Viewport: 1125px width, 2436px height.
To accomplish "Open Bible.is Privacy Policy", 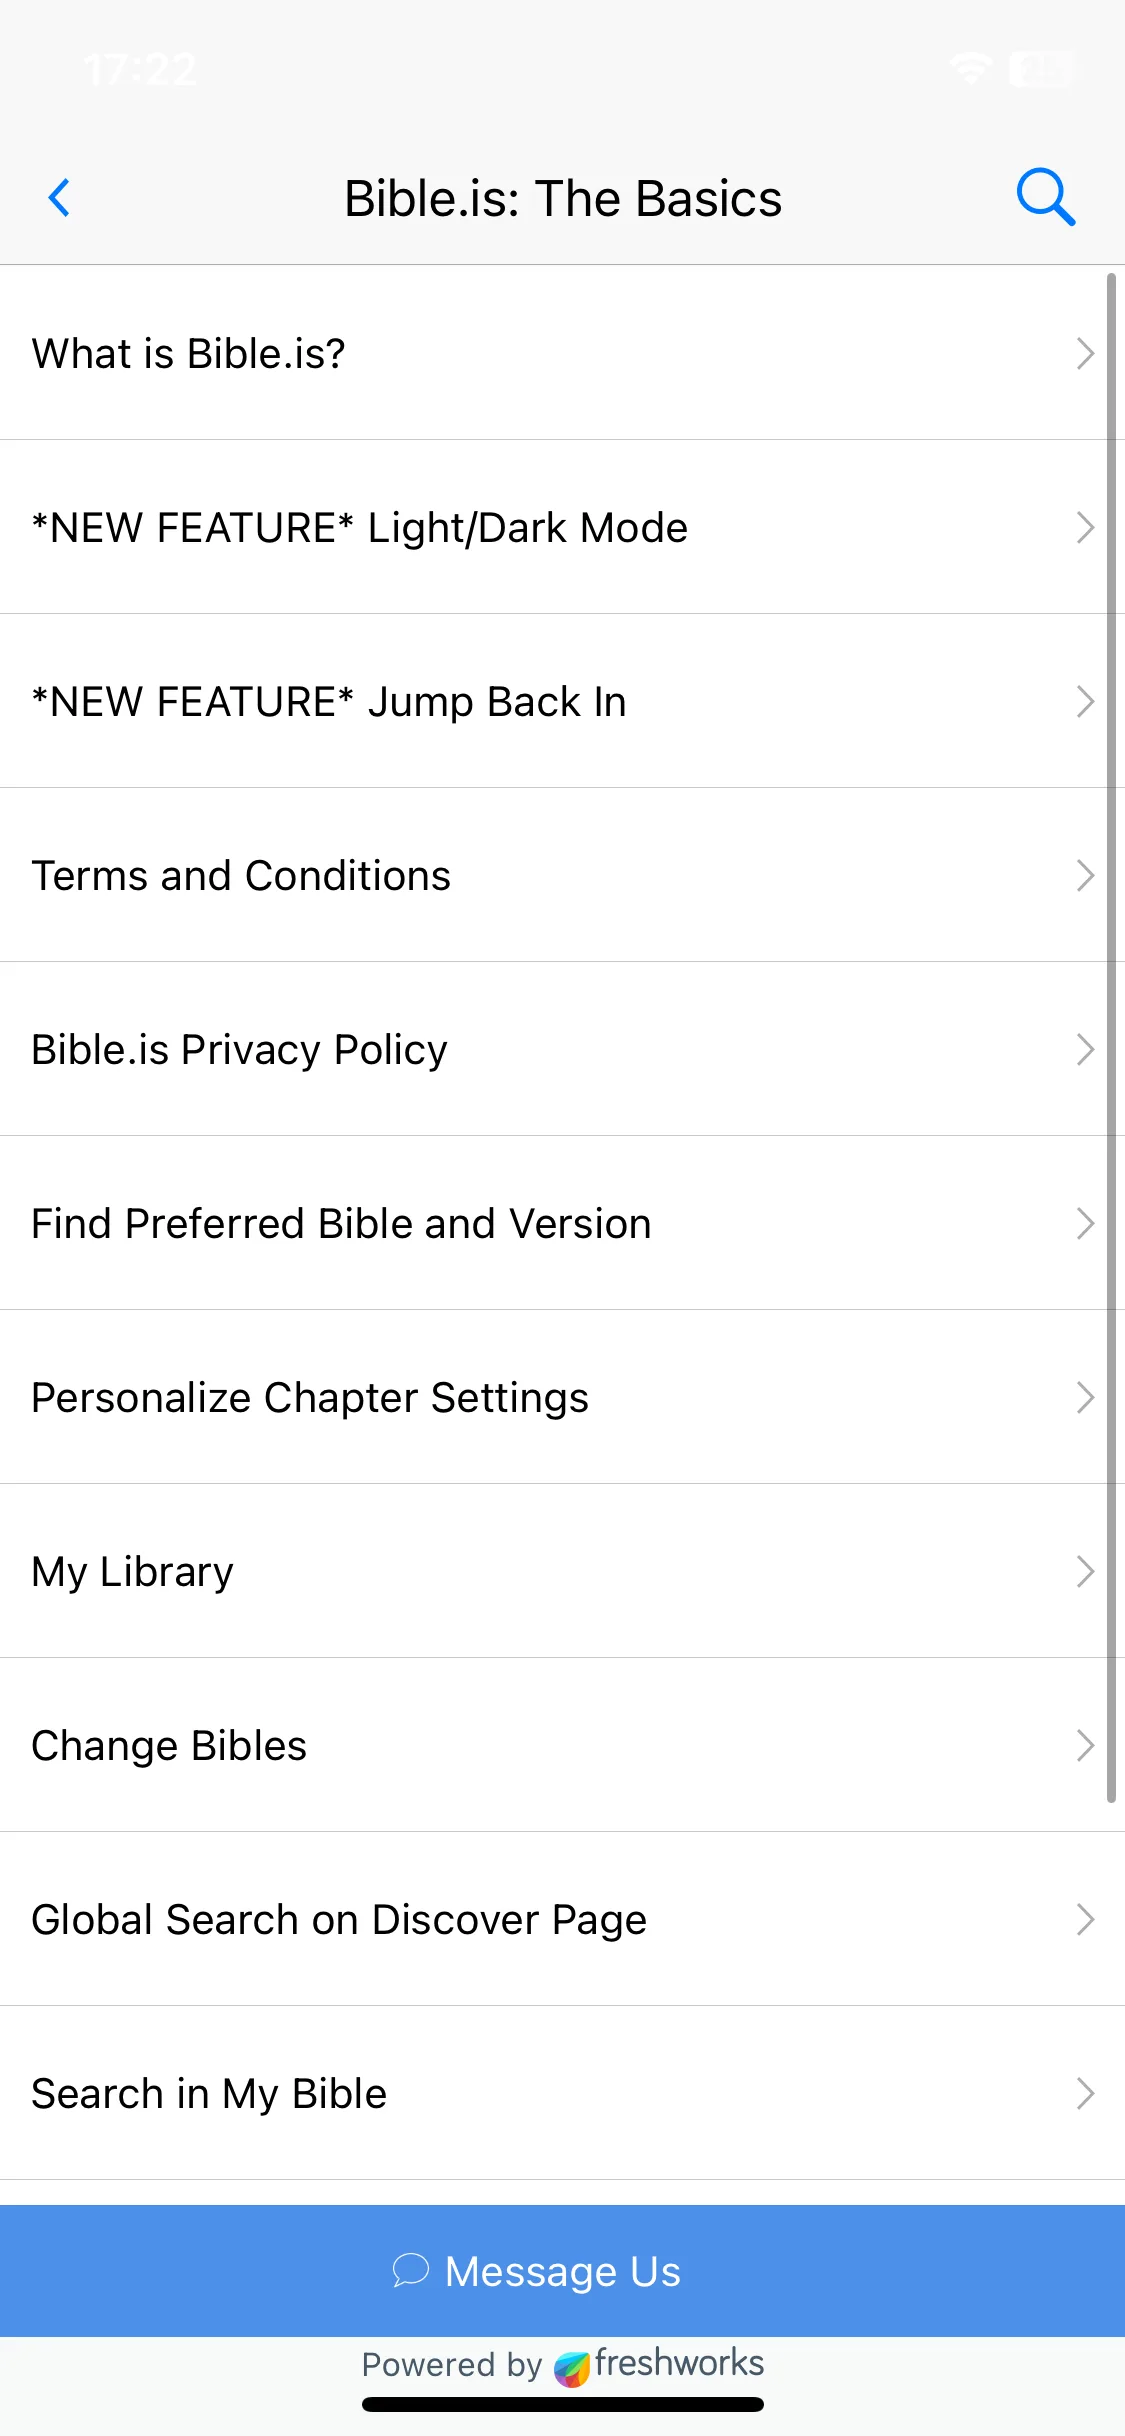I will point(562,1049).
